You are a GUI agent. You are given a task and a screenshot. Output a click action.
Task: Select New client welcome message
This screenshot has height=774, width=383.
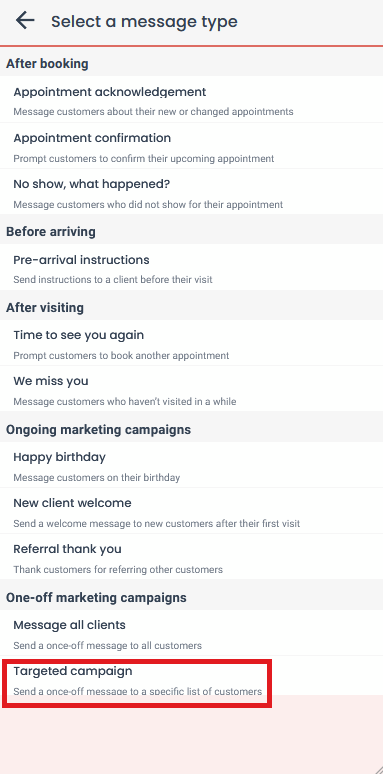pyautogui.click(x=192, y=510)
